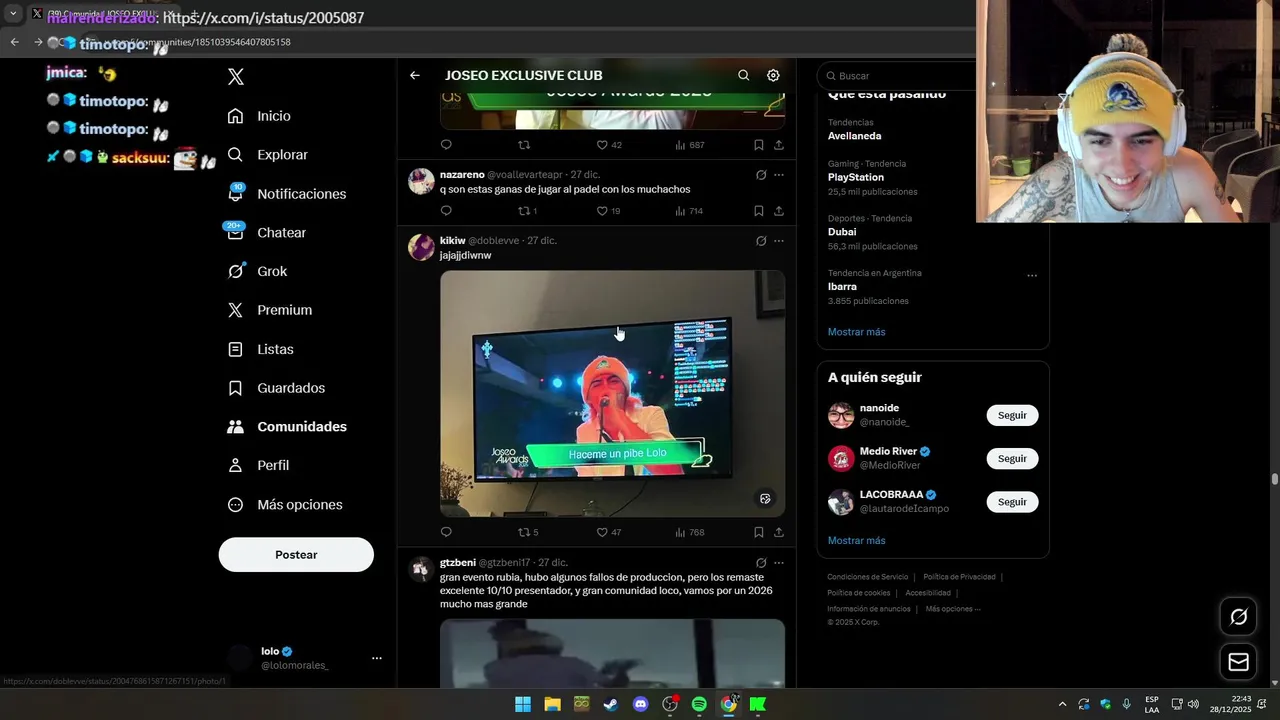Open nazareno's profile name

[x=462, y=175]
